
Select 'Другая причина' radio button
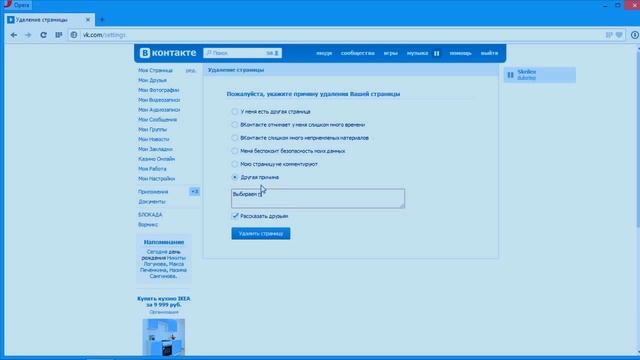[x=235, y=177]
